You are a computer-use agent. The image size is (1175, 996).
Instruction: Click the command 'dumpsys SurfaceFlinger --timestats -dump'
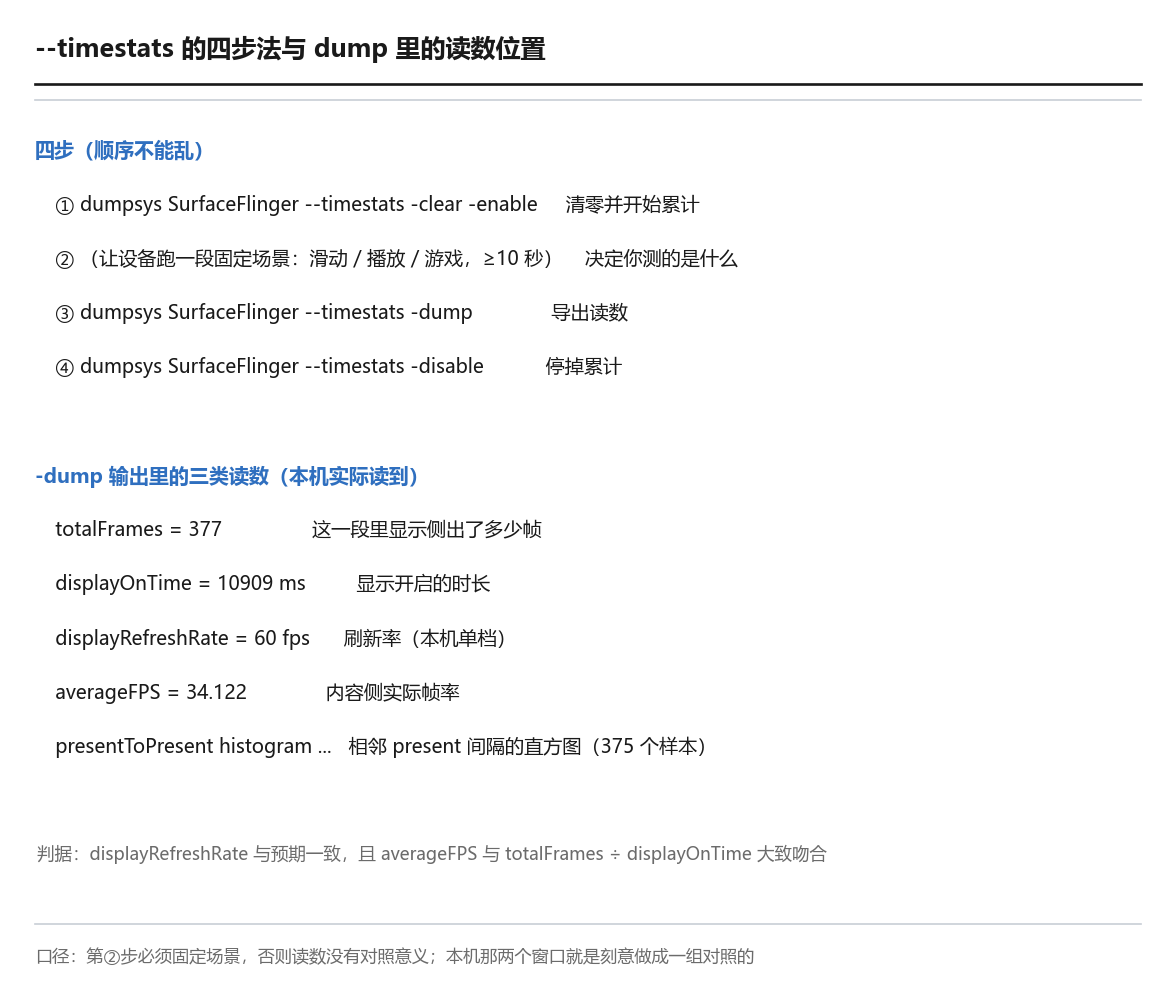point(277,313)
